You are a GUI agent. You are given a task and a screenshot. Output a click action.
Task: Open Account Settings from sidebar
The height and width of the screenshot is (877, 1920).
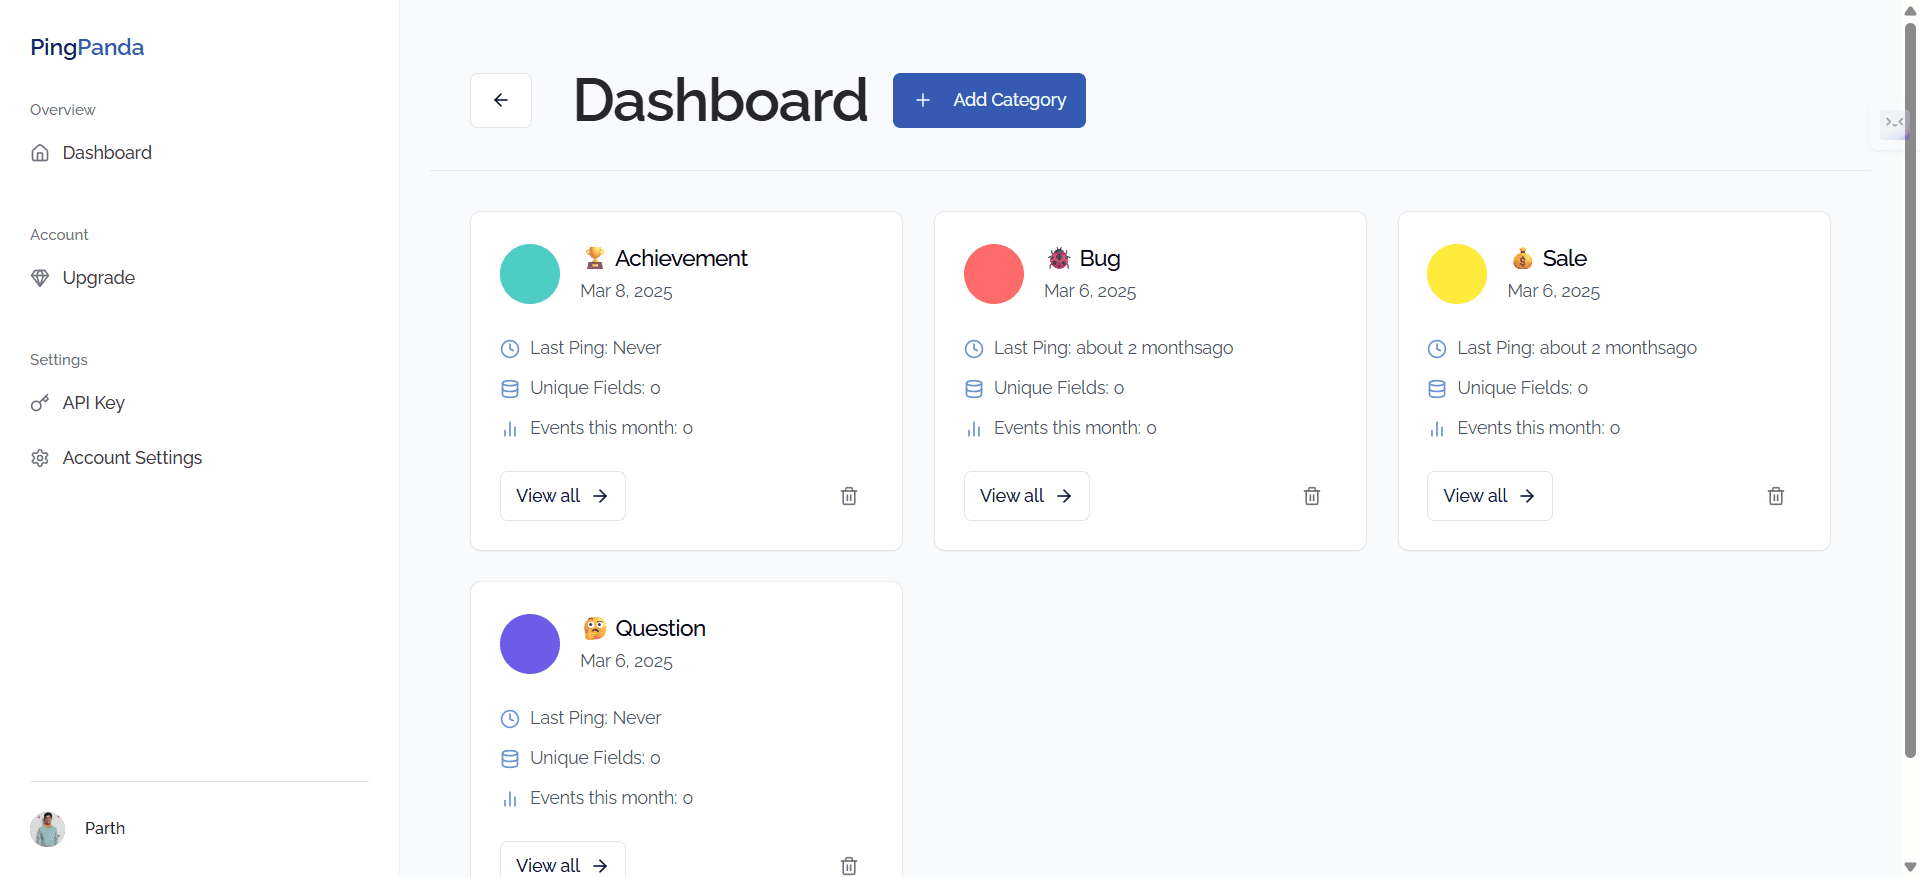[131, 458]
